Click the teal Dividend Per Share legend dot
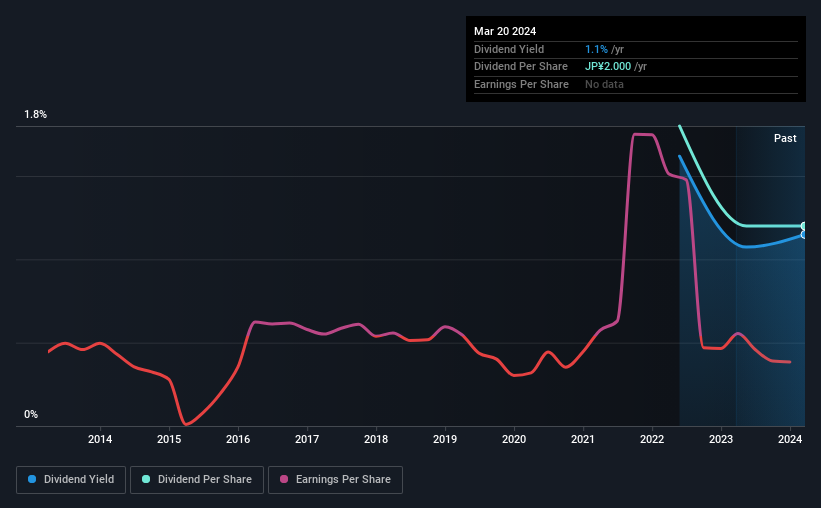The image size is (821, 508). (146, 479)
